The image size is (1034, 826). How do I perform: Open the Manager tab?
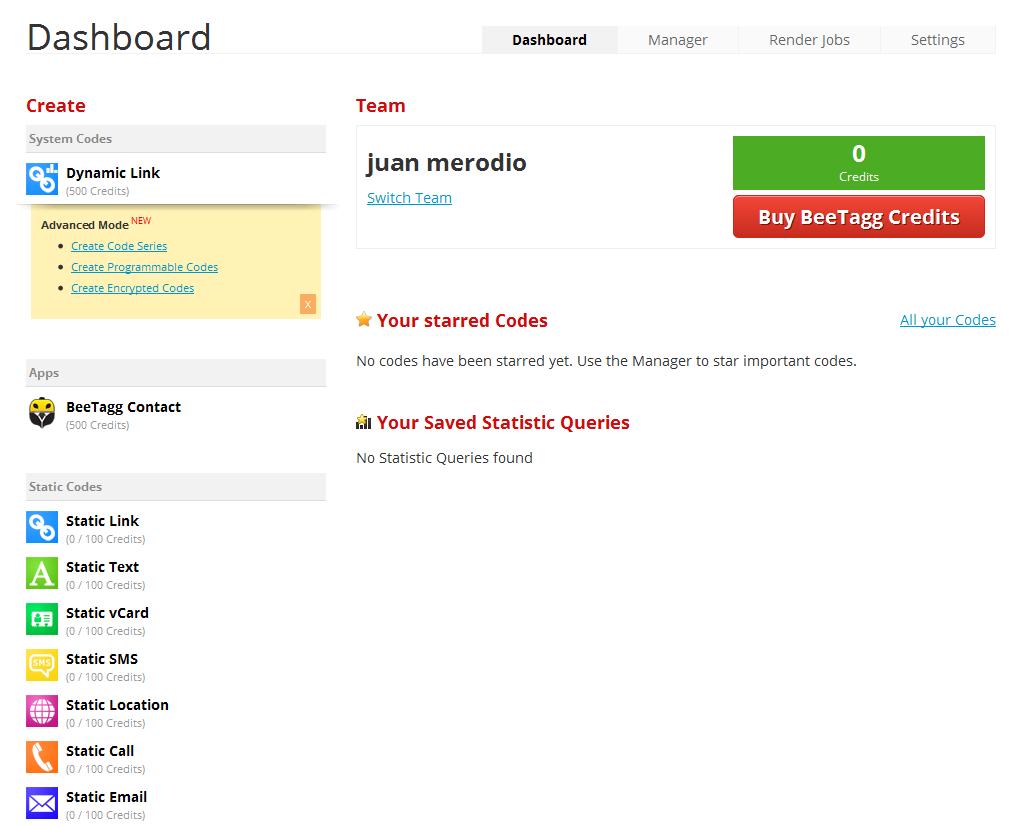click(x=678, y=40)
